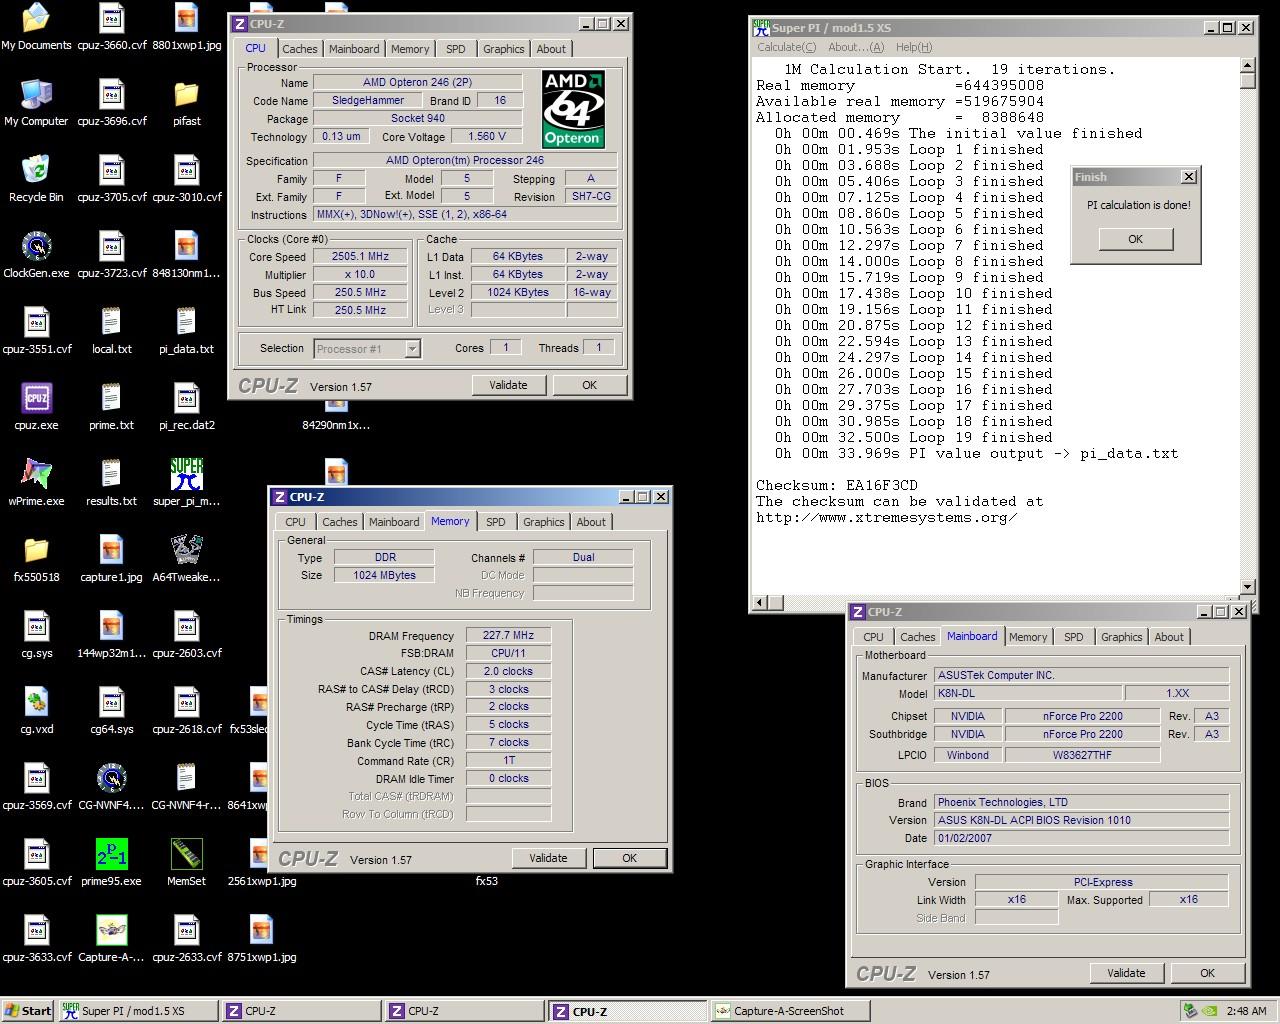This screenshot has height=1024, width=1280.
Task: Click Super PI vertical scrollbar down arrow
Action: [1247, 587]
